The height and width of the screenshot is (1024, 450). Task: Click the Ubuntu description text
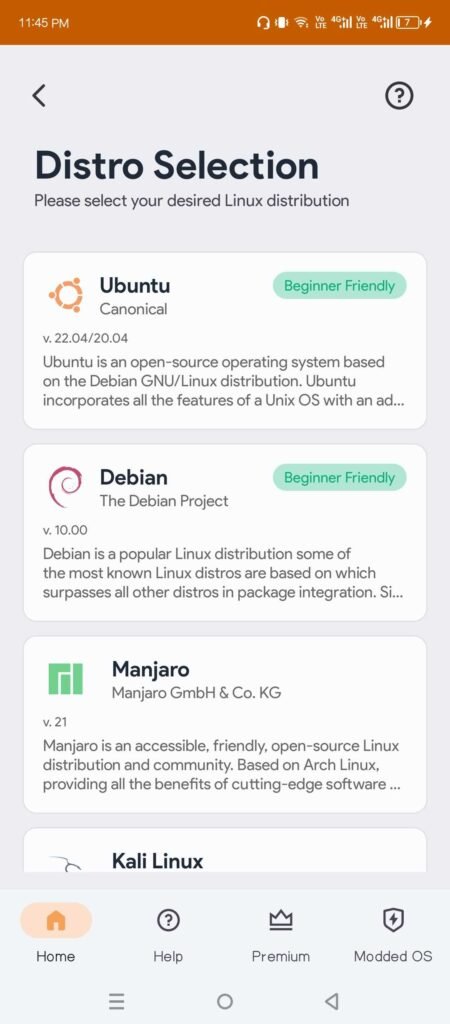(x=224, y=381)
